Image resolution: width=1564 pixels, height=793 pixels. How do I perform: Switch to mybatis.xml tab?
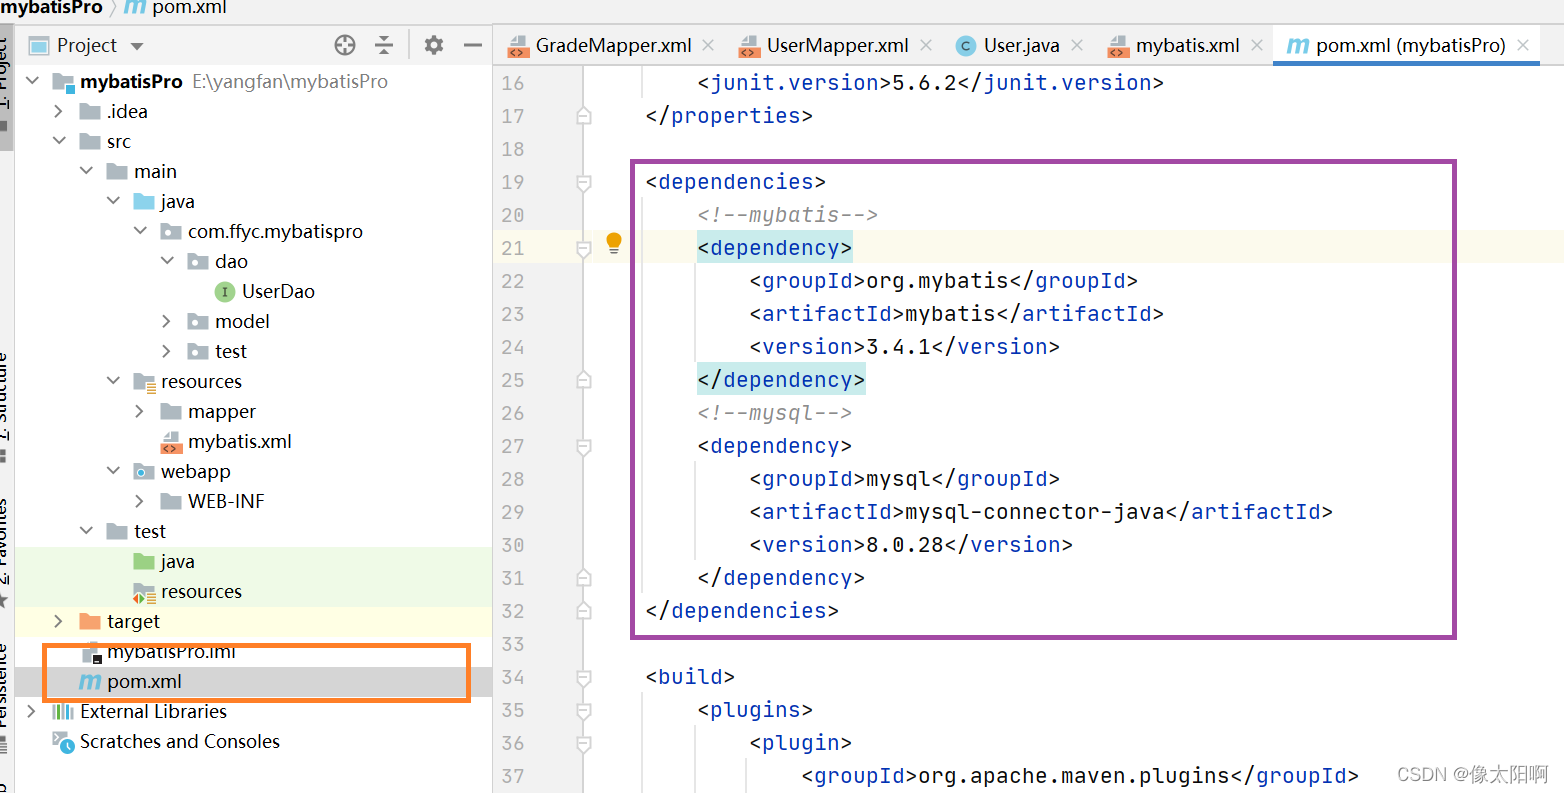tap(1187, 46)
